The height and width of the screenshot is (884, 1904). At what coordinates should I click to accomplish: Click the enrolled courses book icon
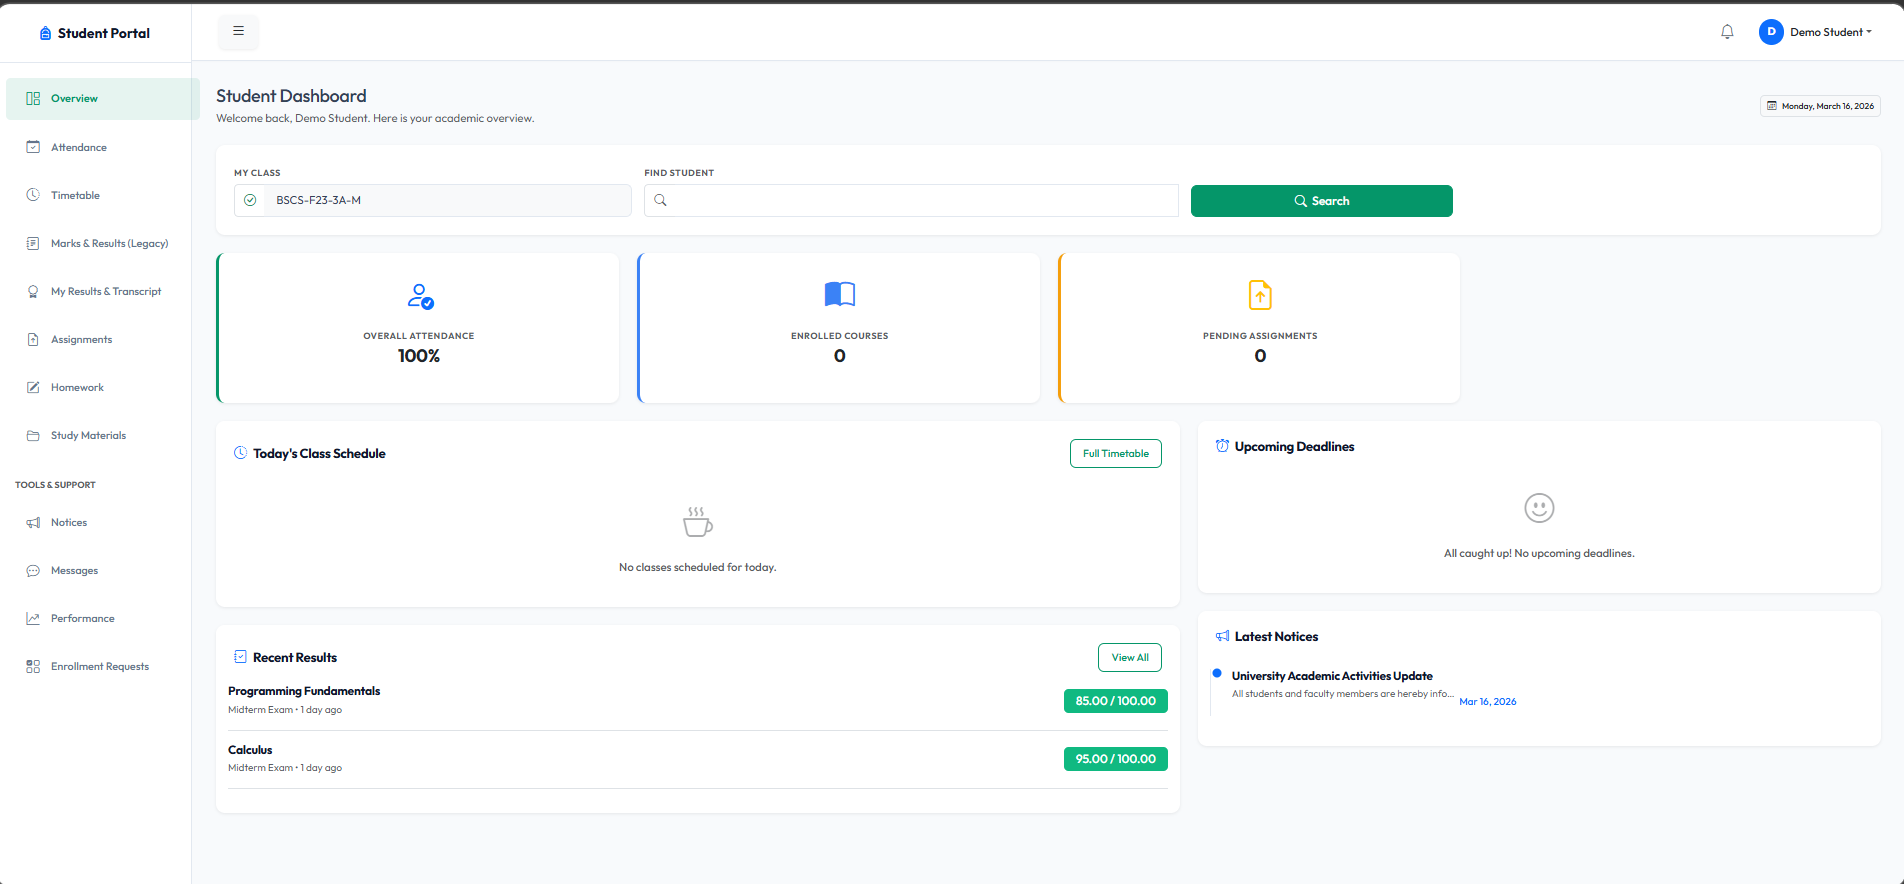[x=839, y=294]
